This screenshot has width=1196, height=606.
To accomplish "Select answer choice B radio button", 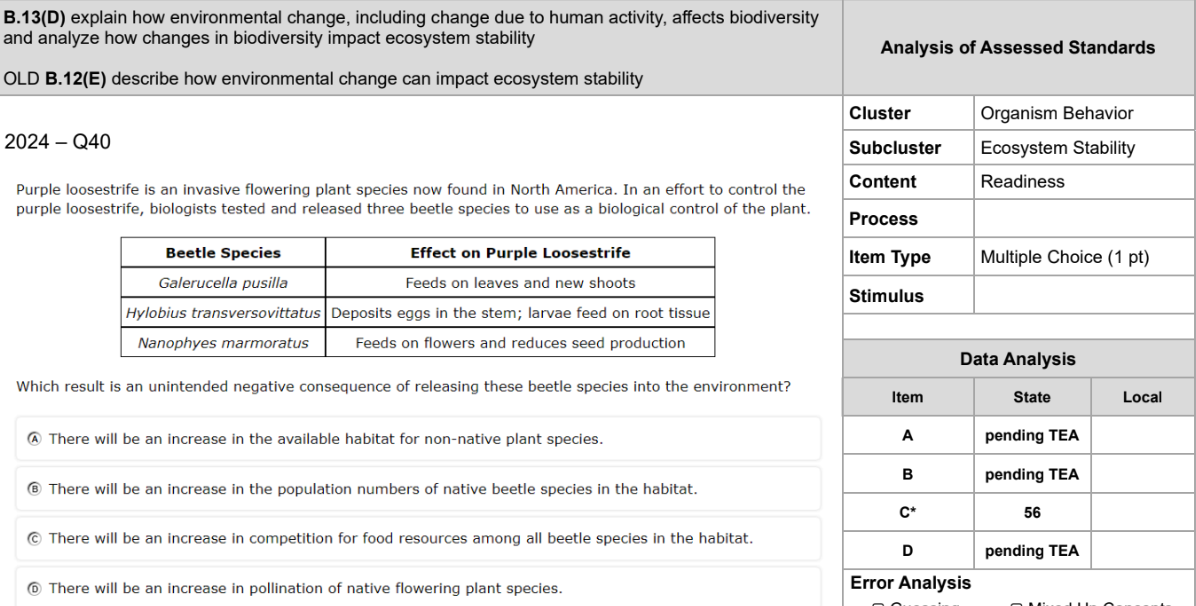I will pyautogui.click(x=34, y=488).
